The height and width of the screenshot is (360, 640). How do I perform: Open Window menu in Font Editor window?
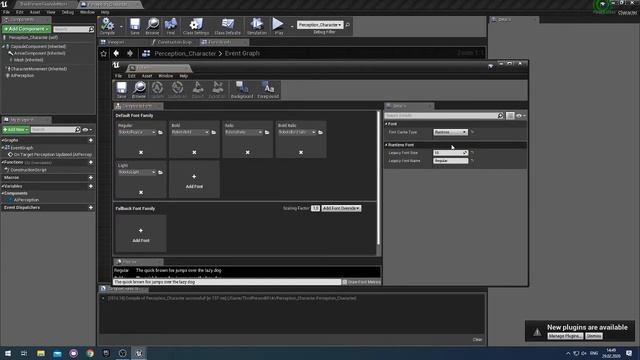[x=165, y=76]
